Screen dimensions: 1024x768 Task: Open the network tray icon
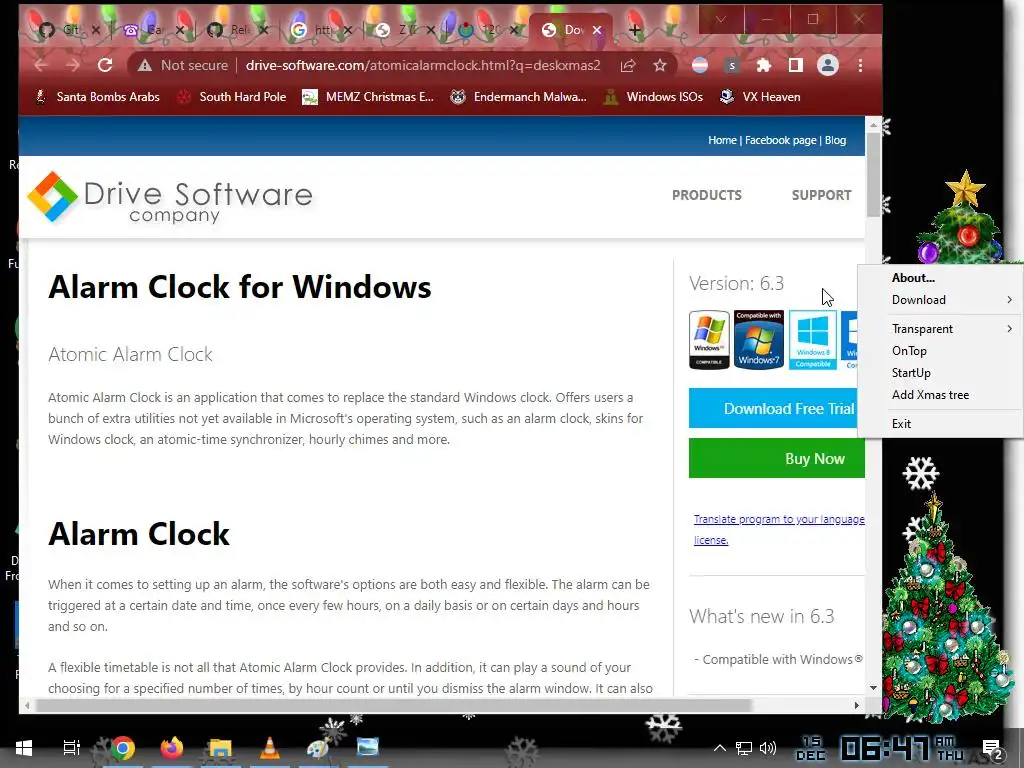pyautogui.click(x=744, y=748)
